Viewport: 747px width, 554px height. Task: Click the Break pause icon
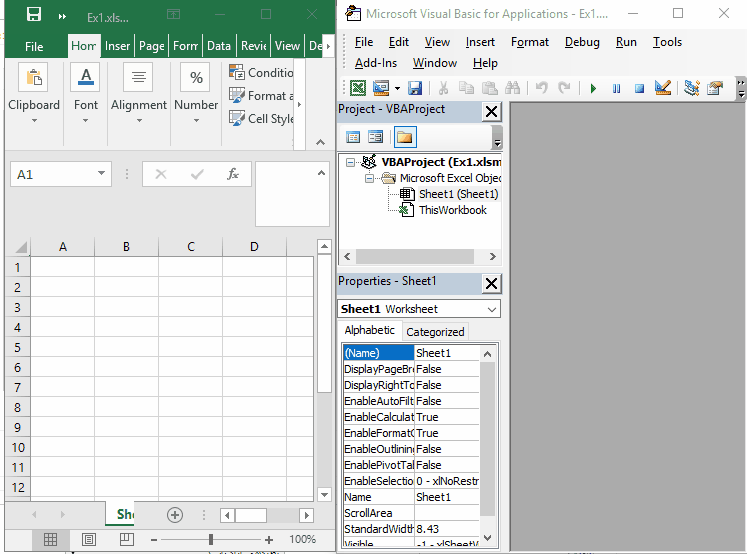616,88
